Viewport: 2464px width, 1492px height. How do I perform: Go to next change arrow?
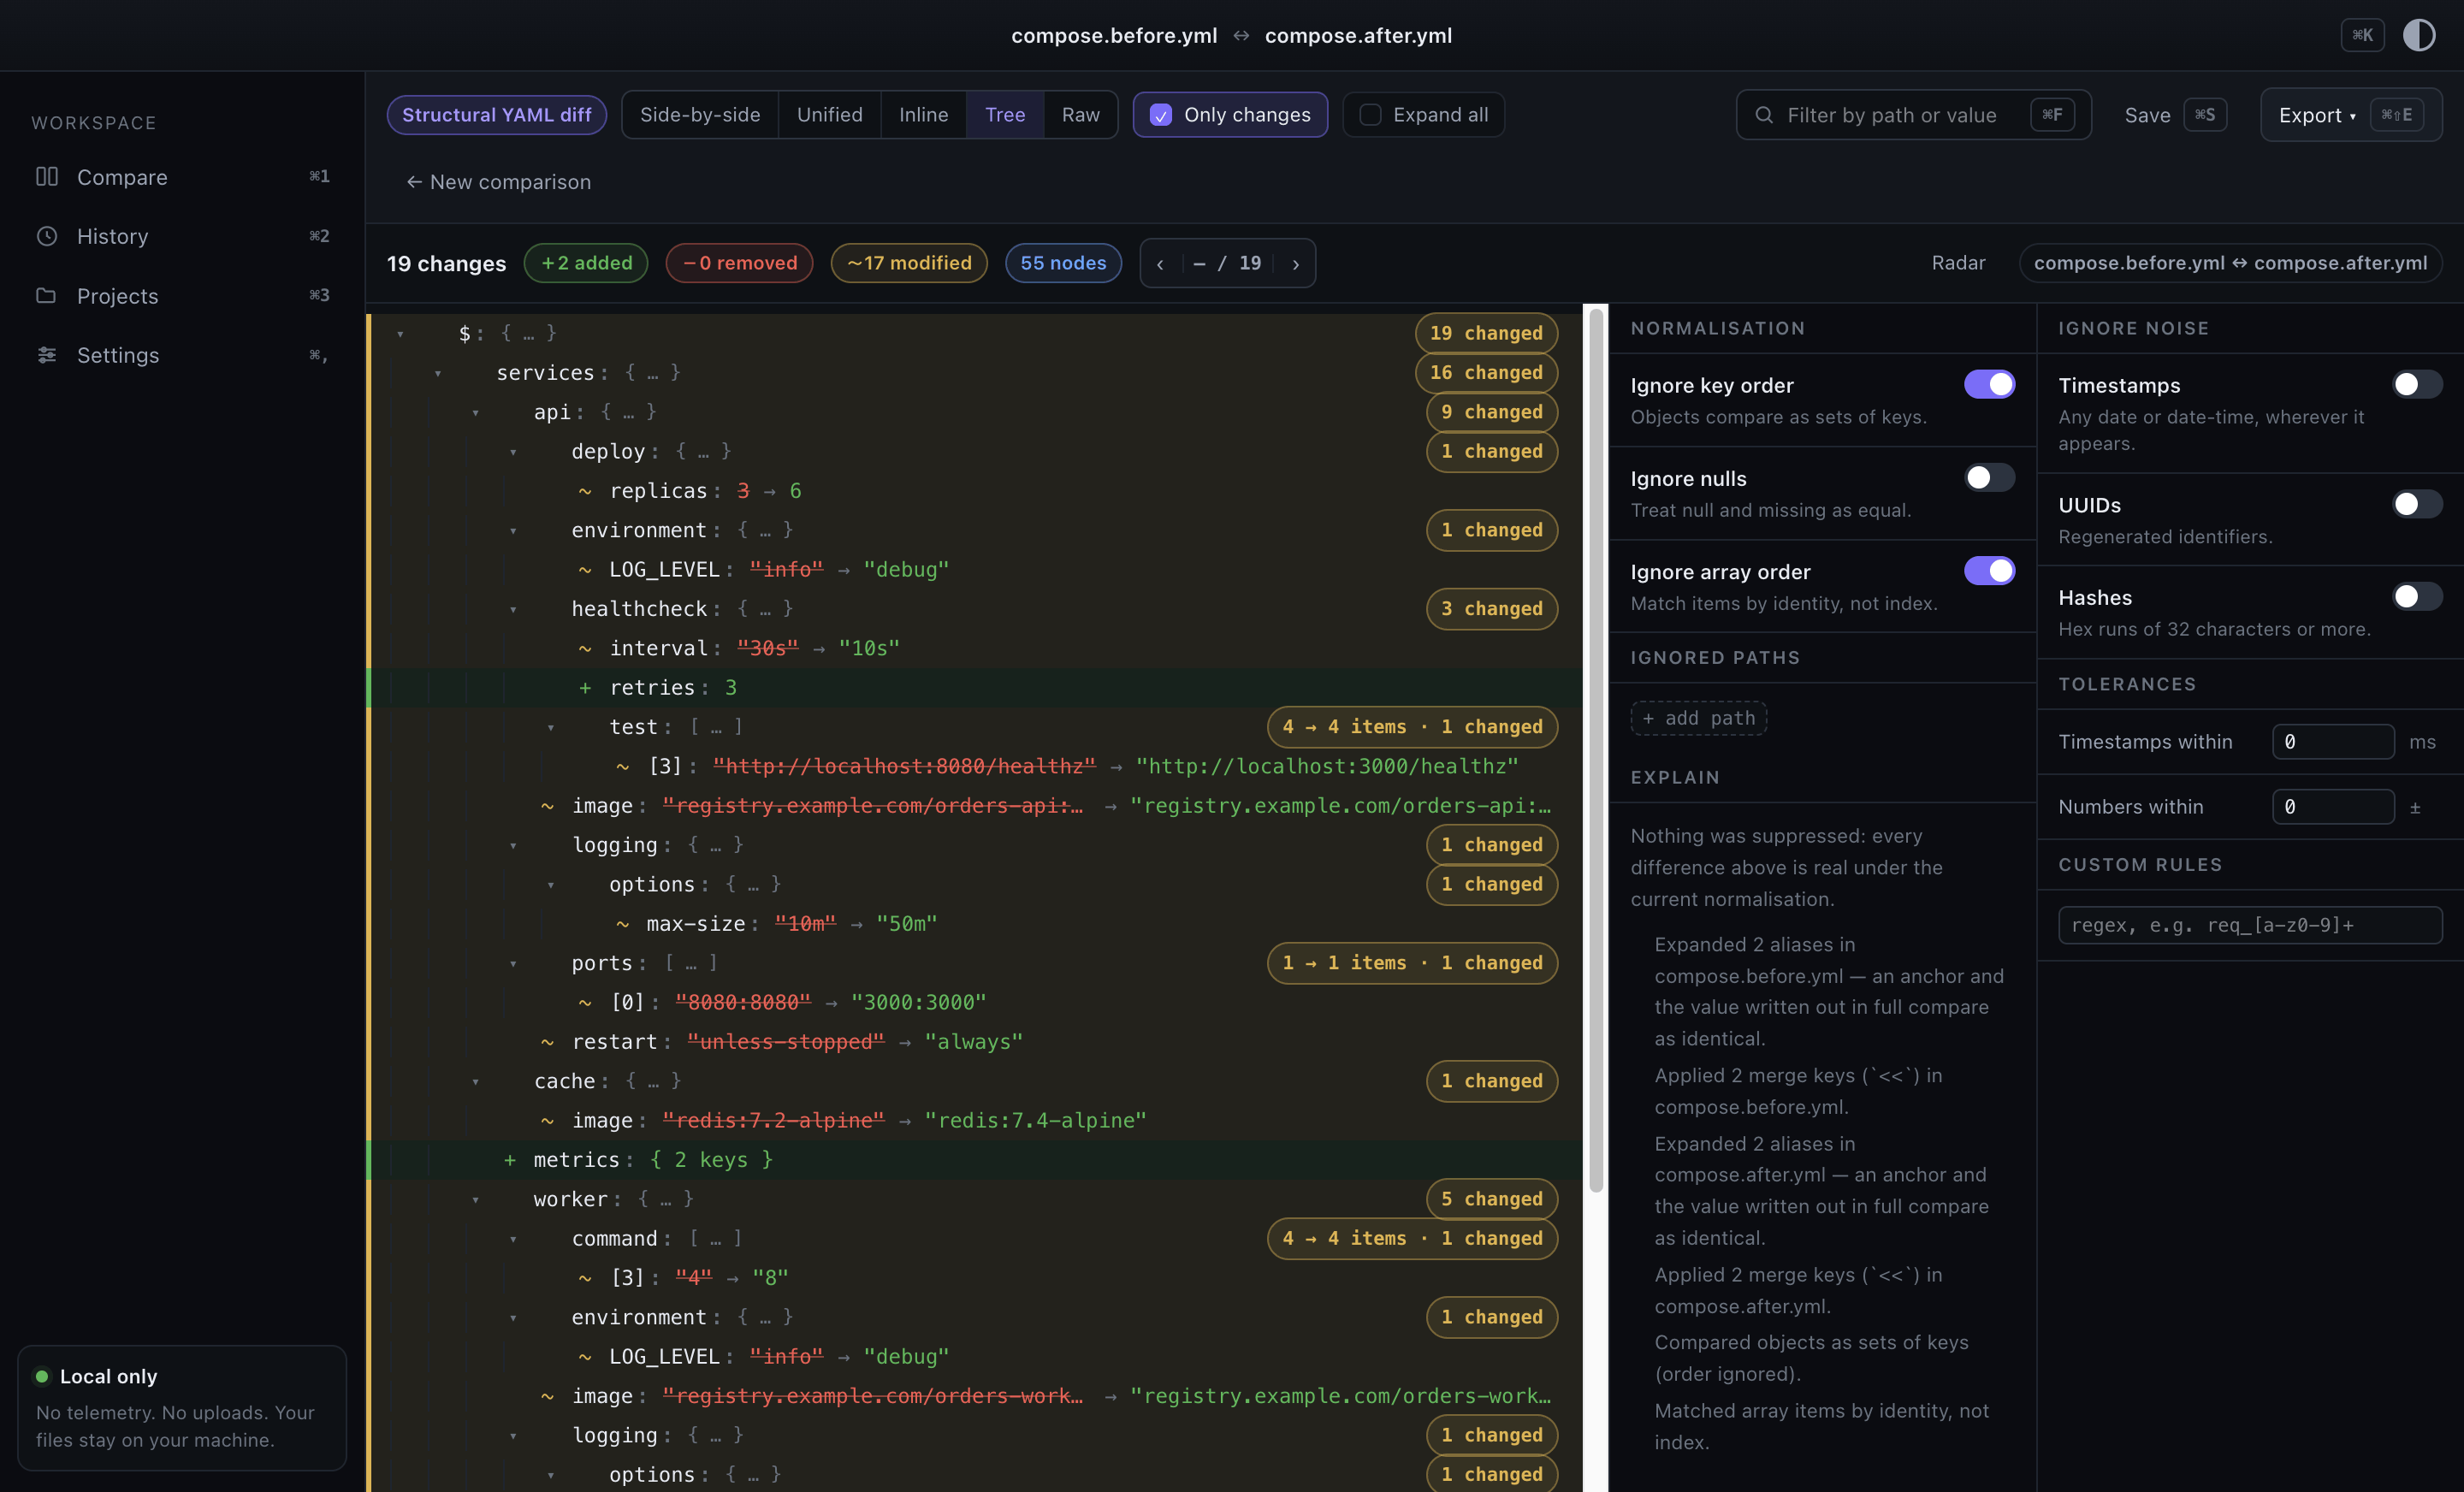click(x=1296, y=264)
